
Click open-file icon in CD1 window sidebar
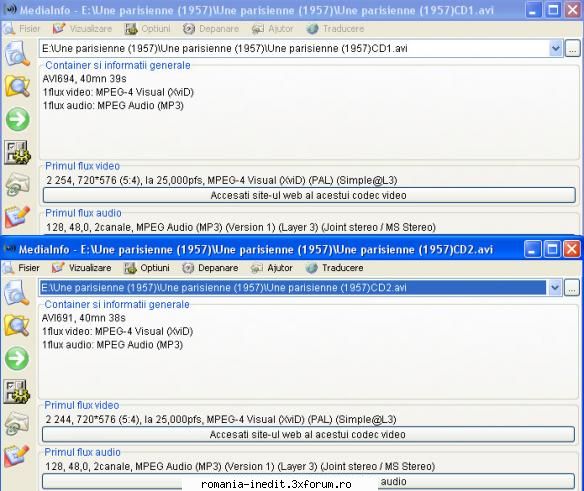click(x=17, y=54)
